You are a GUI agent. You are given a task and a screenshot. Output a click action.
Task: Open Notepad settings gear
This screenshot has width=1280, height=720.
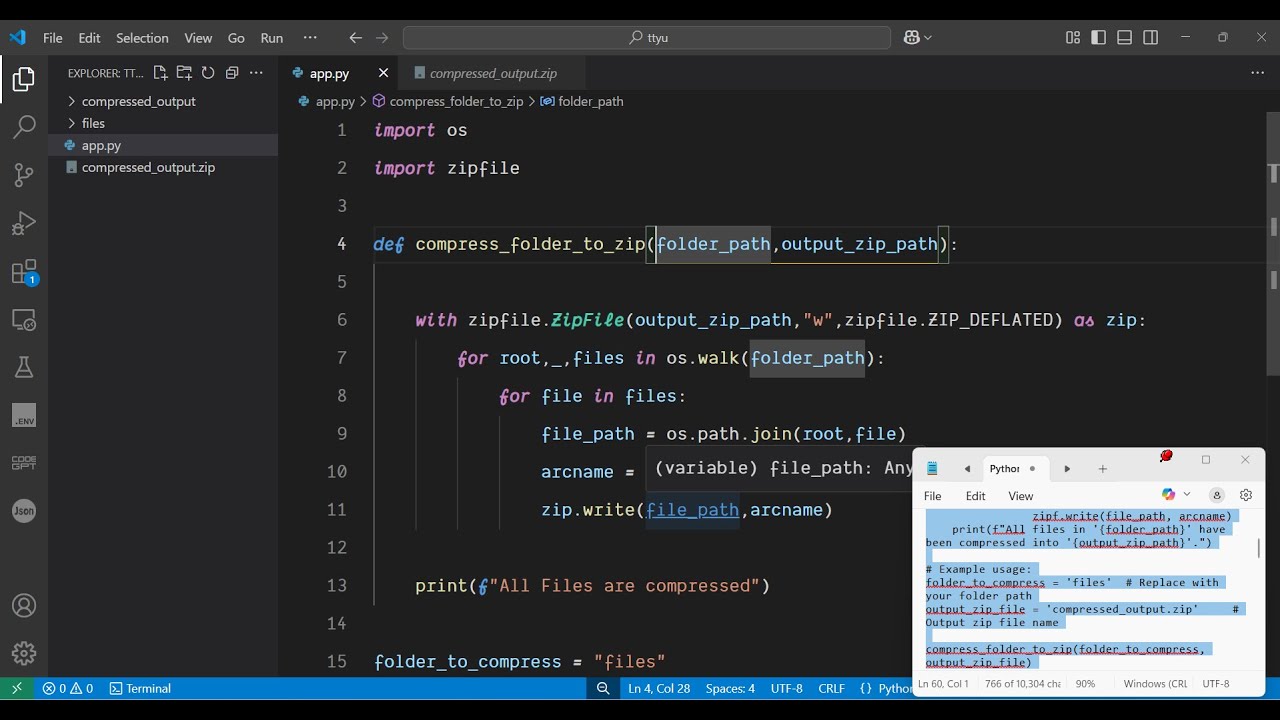click(1246, 495)
